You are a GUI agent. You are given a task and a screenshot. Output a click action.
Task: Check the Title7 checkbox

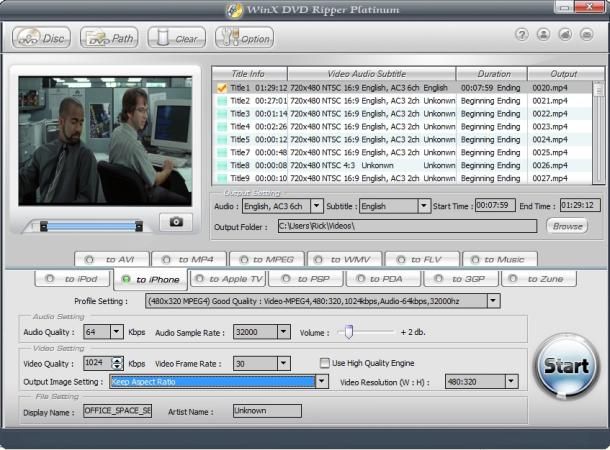click(222, 152)
